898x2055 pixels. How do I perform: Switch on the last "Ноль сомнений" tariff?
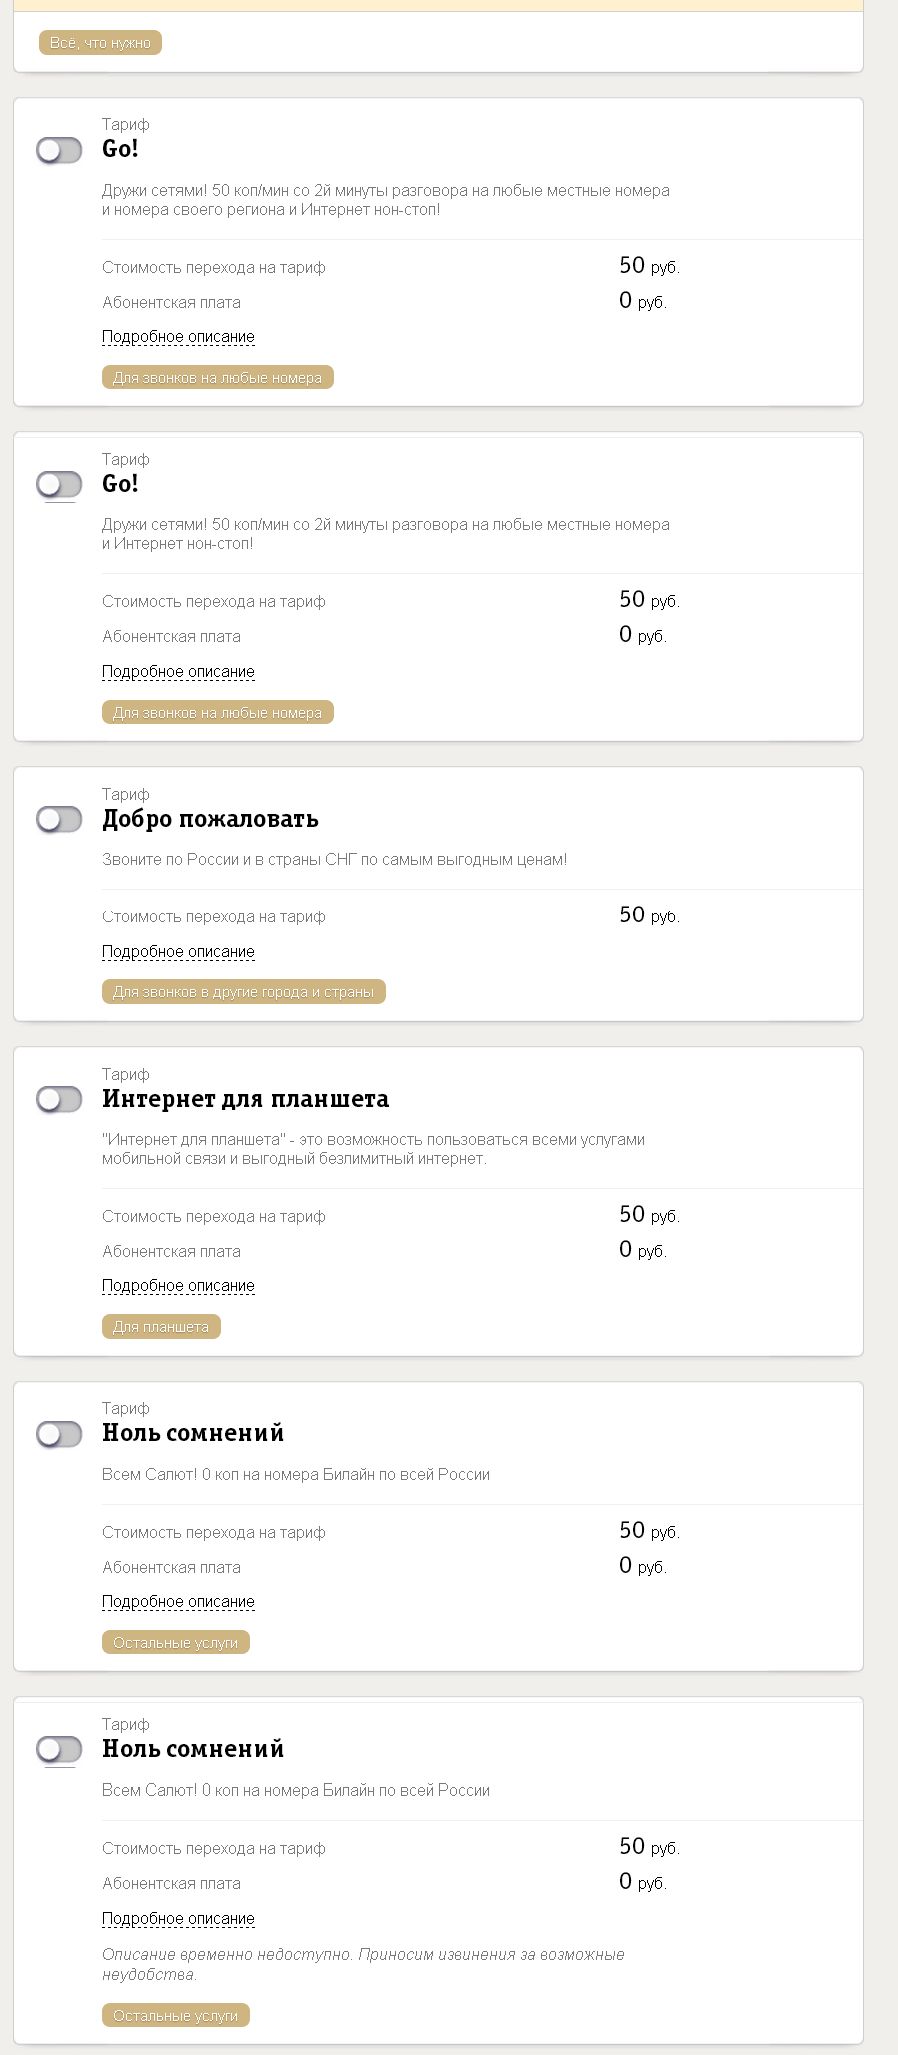tap(59, 1749)
